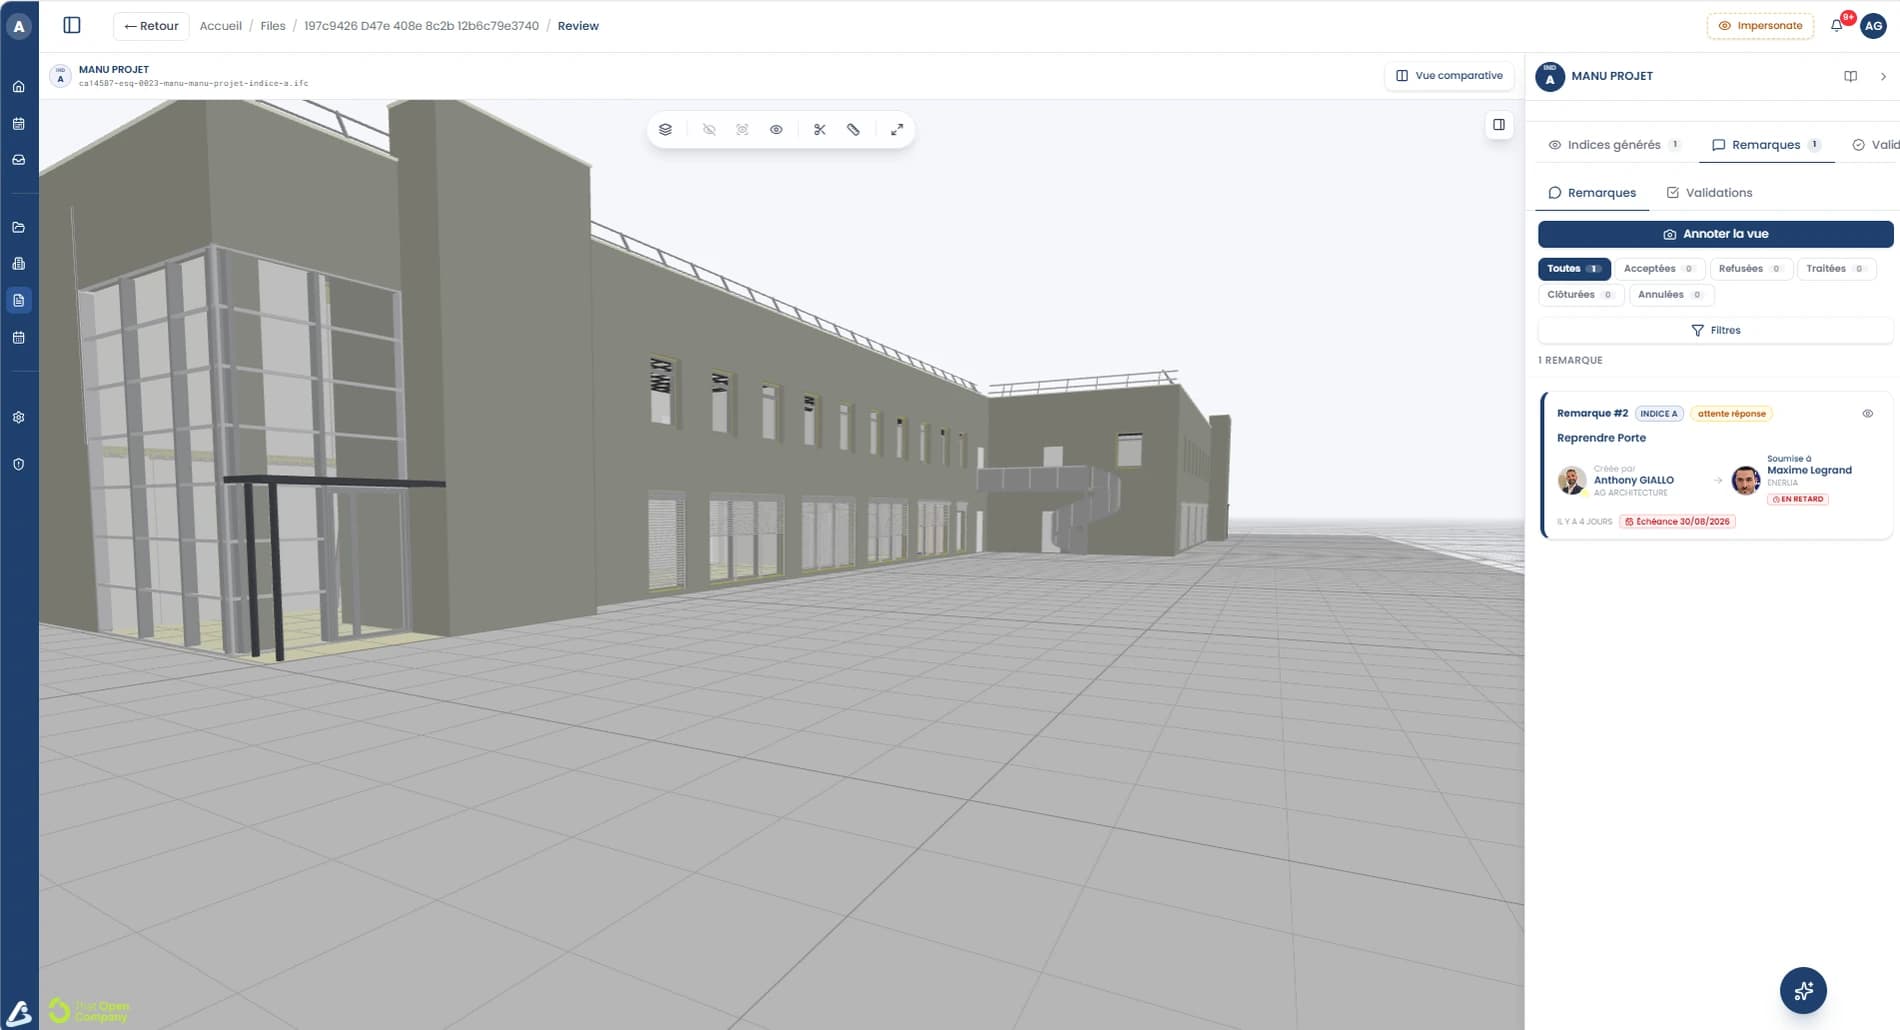Image resolution: width=1900 pixels, height=1030 pixels.
Task: Expand the Filtres options
Action: 1715,330
